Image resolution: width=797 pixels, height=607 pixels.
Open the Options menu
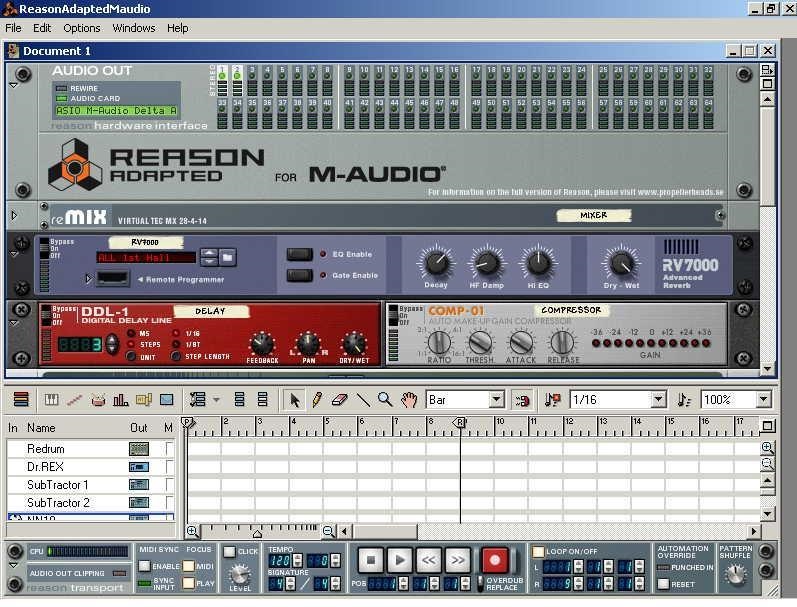click(81, 28)
